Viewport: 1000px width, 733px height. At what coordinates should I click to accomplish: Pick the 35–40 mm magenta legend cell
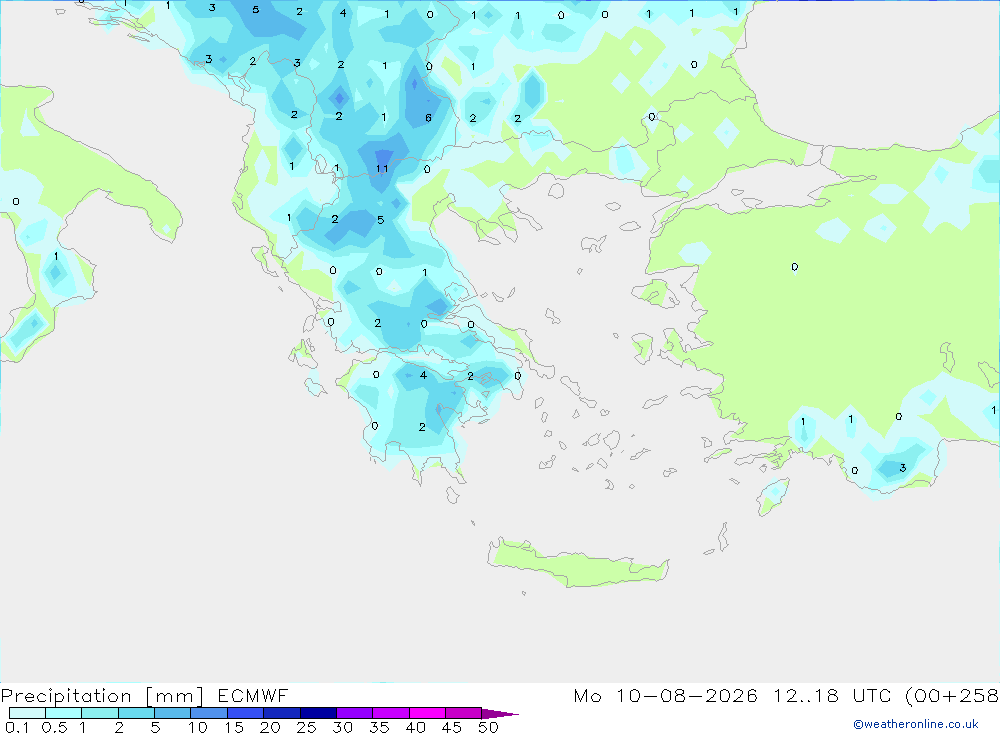[x=391, y=713]
